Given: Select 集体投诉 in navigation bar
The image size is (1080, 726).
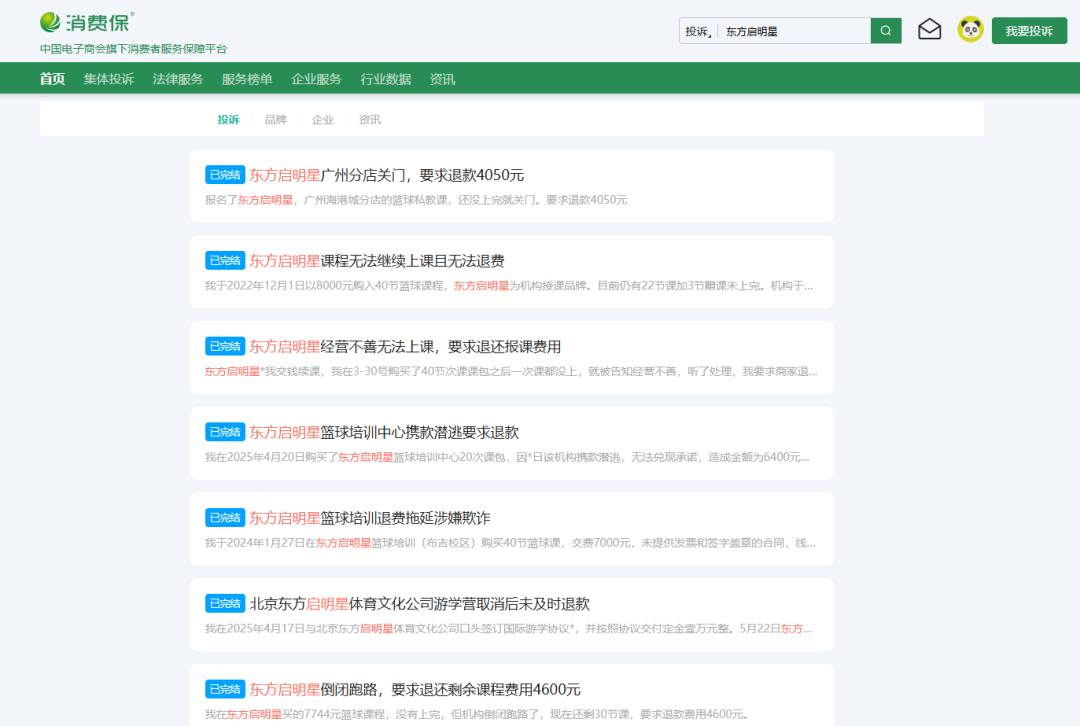Looking at the screenshot, I should pyautogui.click(x=108, y=79).
